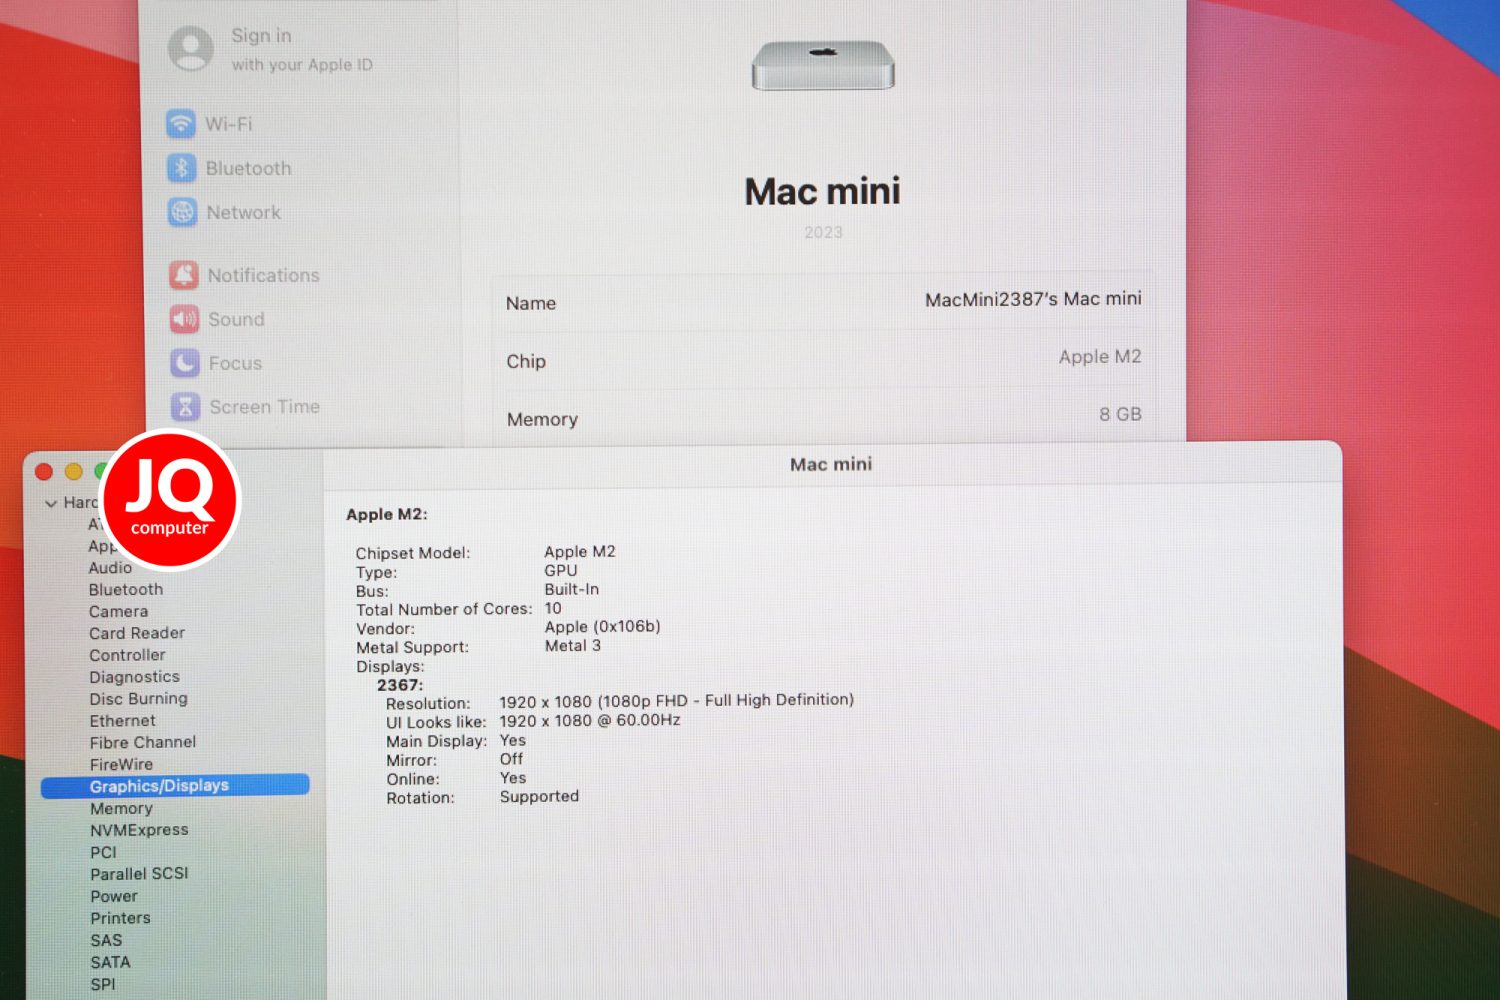The height and width of the screenshot is (1000, 1500).
Task: Click Chipset Model value Apple M2
Action: 580,552
